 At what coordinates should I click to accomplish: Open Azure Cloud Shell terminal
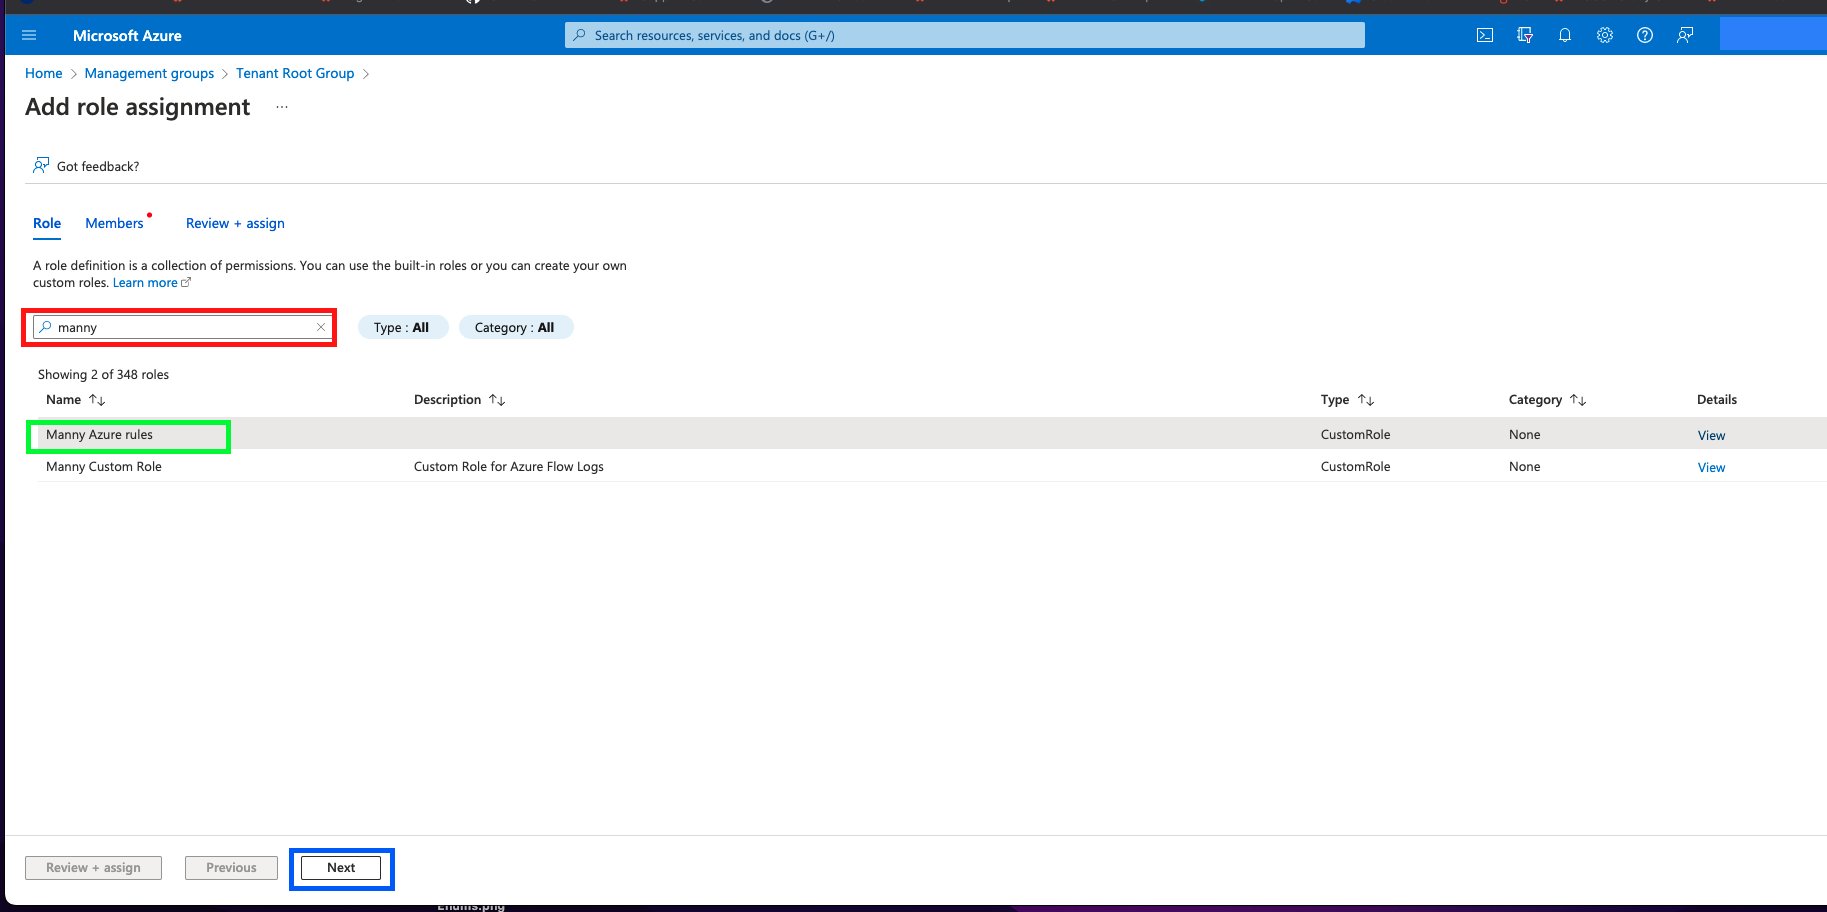click(x=1484, y=34)
